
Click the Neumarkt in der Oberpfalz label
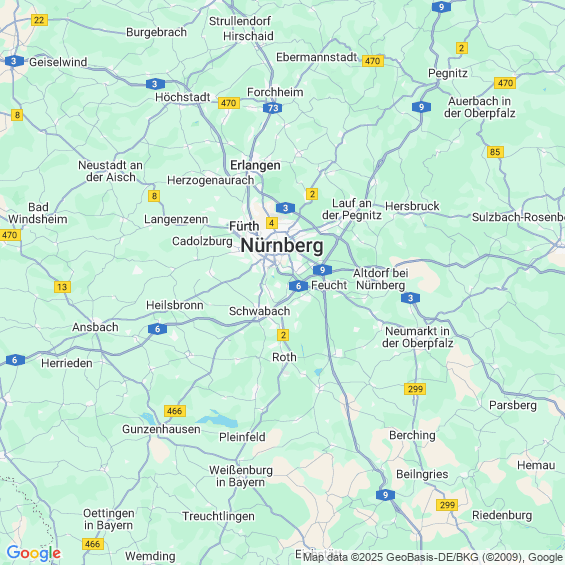(x=418, y=337)
